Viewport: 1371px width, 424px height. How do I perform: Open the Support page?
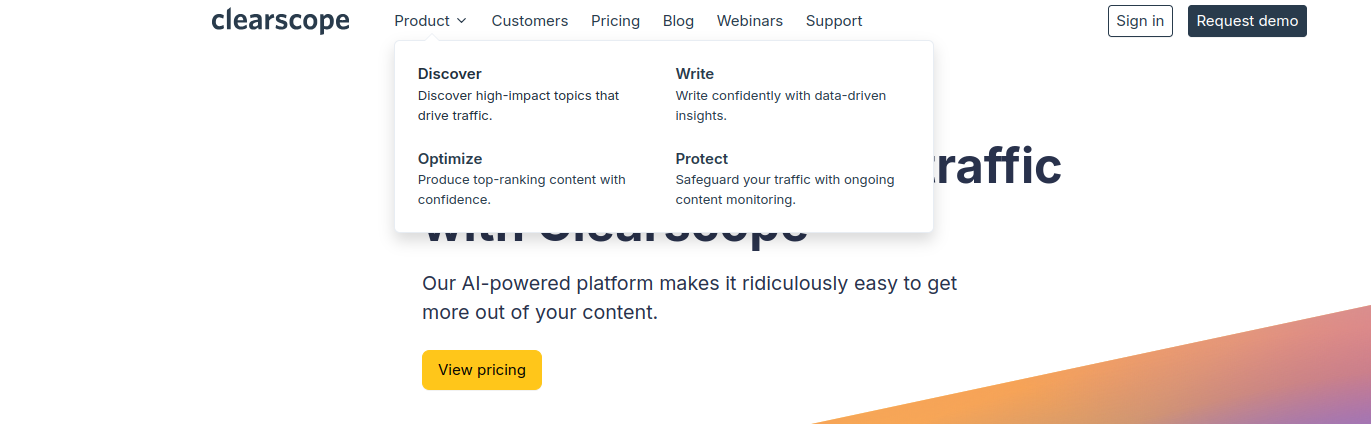tap(834, 21)
